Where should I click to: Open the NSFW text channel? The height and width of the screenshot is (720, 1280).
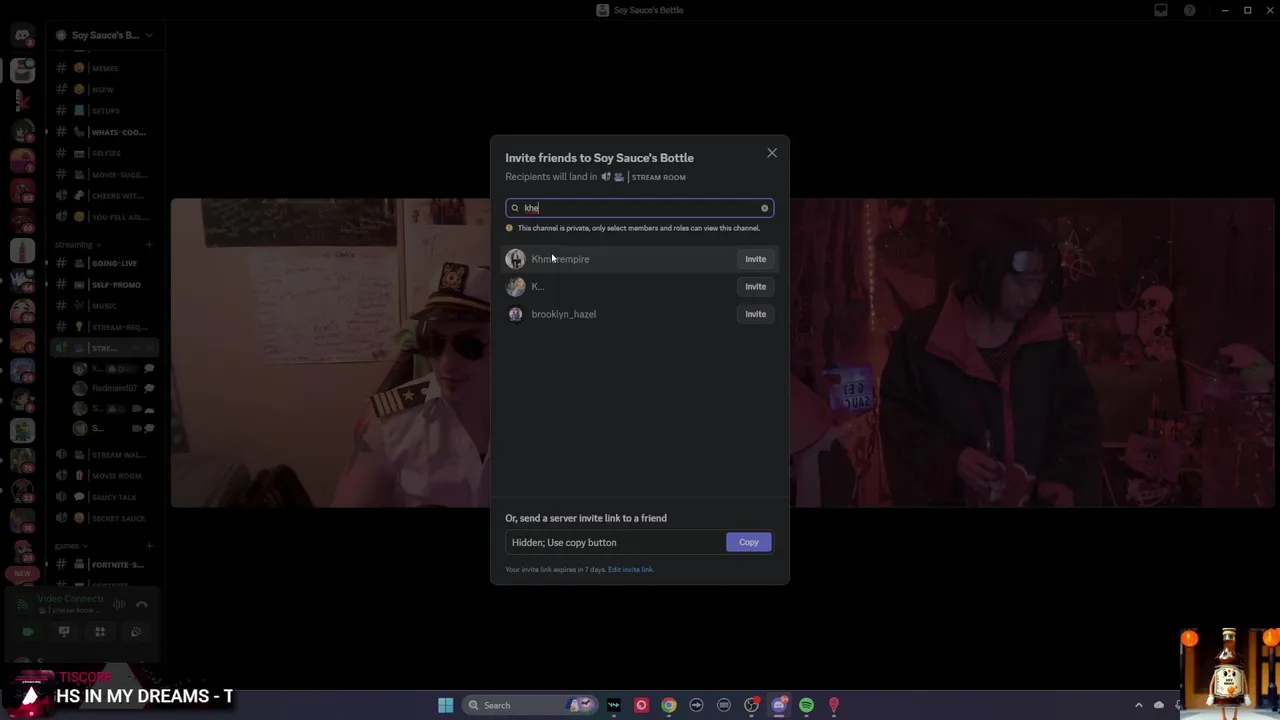104,89
